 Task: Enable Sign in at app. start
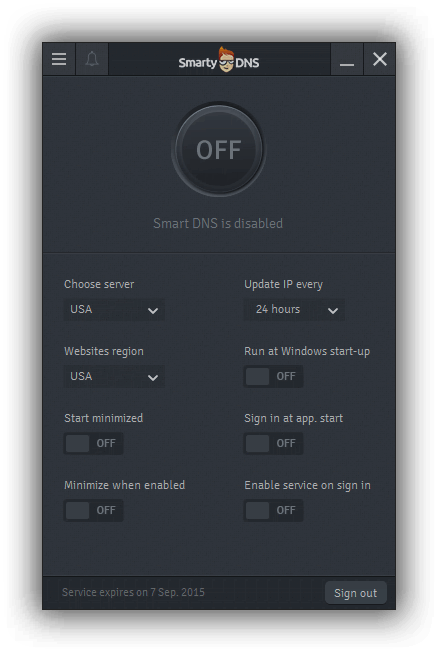pos(273,444)
